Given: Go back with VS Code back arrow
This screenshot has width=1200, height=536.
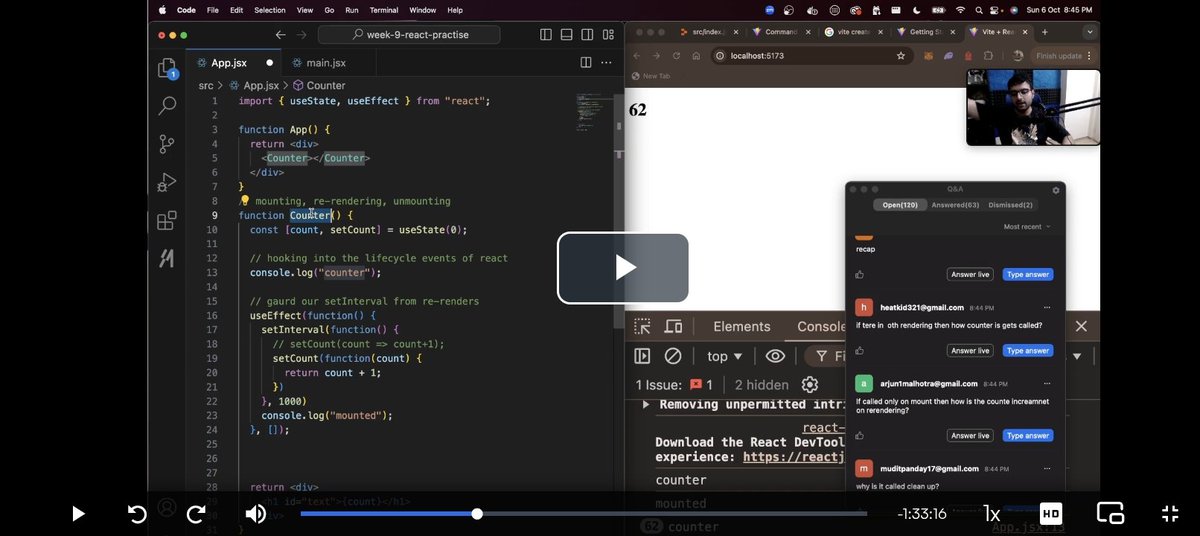Looking at the screenshot, I should (280, 34).
